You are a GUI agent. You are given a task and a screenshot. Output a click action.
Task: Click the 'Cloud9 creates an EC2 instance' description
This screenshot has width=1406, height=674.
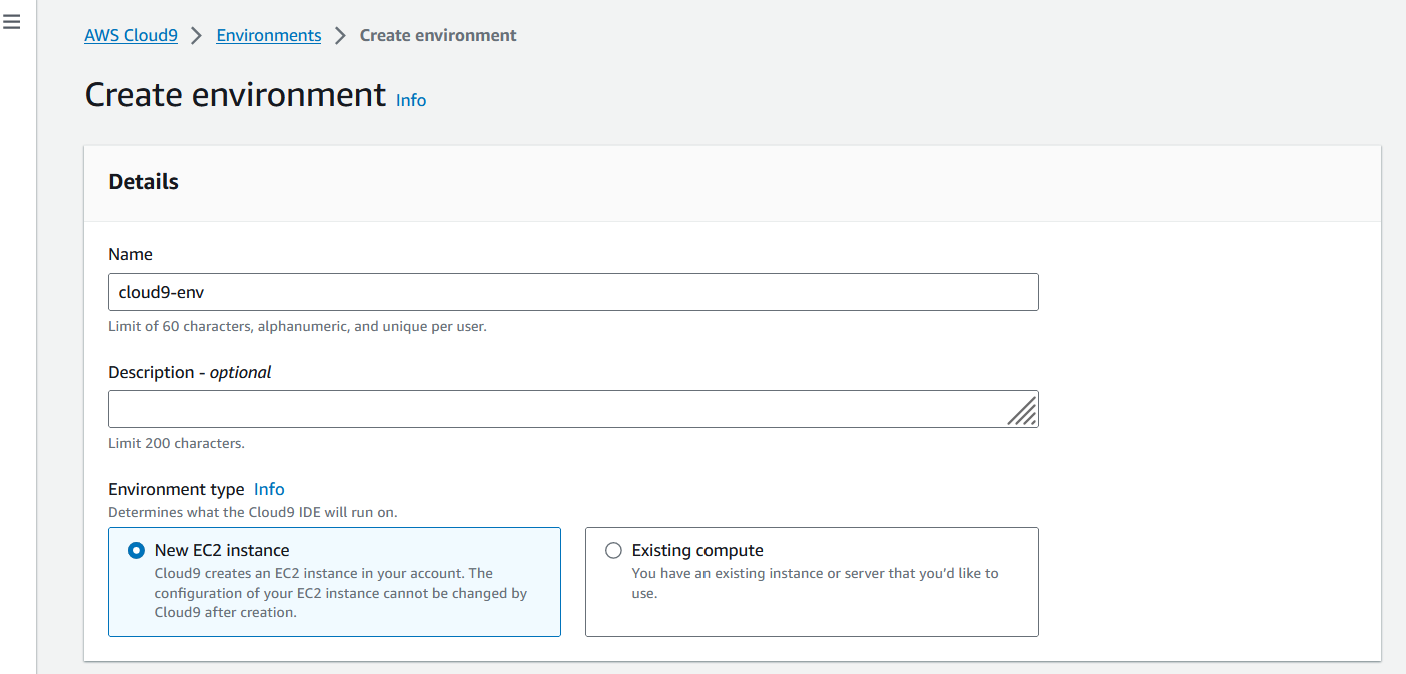(x=341, y=593)
